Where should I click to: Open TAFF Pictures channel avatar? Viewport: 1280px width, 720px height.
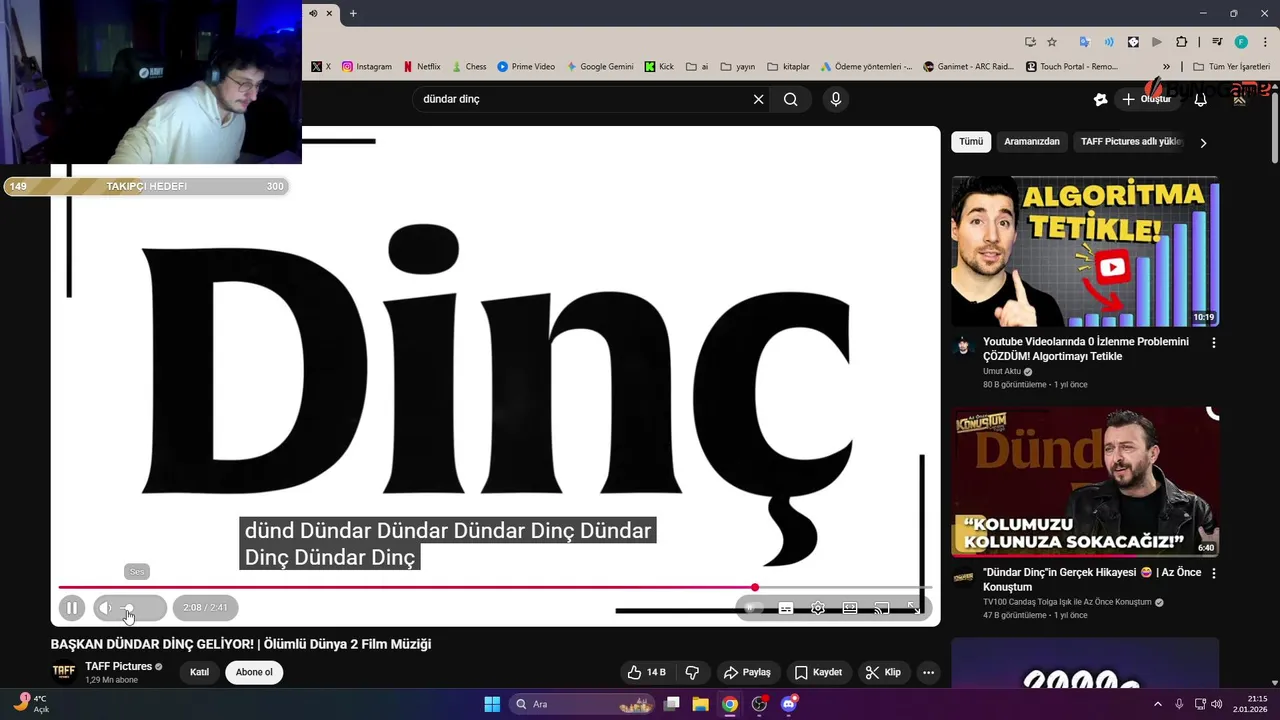click(64, 672)
